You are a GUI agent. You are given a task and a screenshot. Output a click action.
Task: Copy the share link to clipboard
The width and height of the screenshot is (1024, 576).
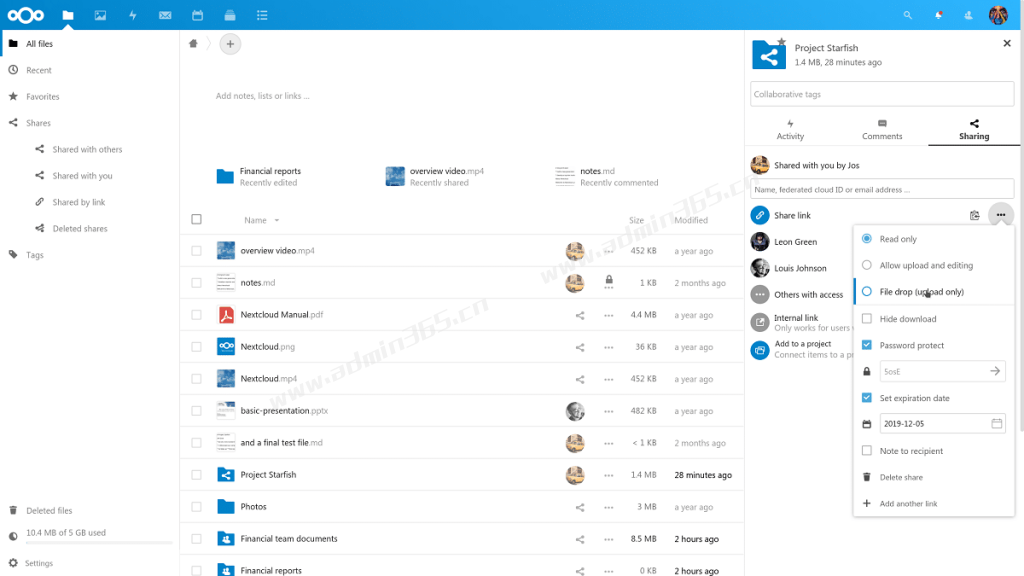pos(974,216)
